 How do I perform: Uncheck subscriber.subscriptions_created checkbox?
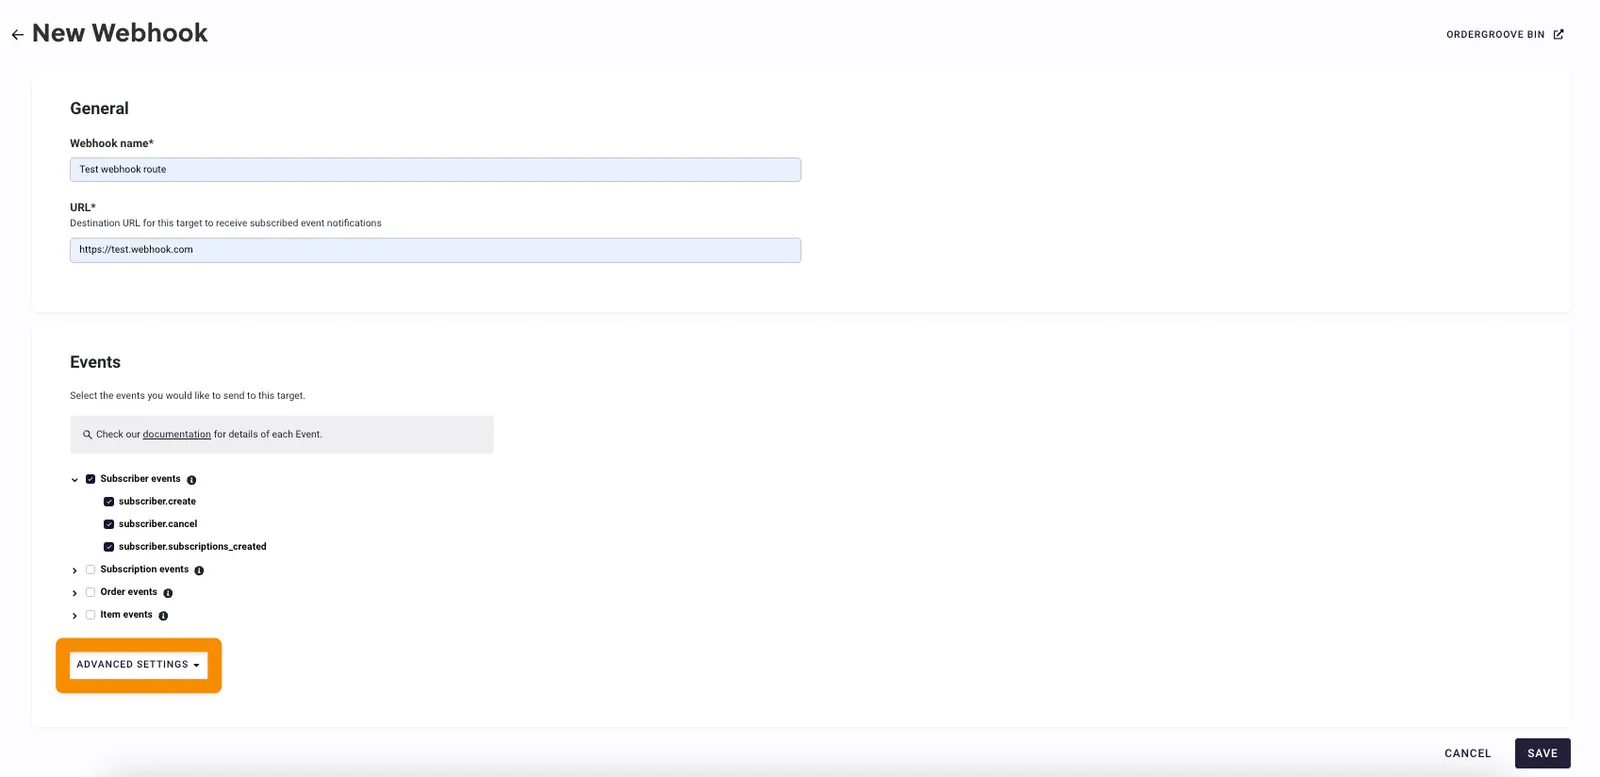click(109, 547)
